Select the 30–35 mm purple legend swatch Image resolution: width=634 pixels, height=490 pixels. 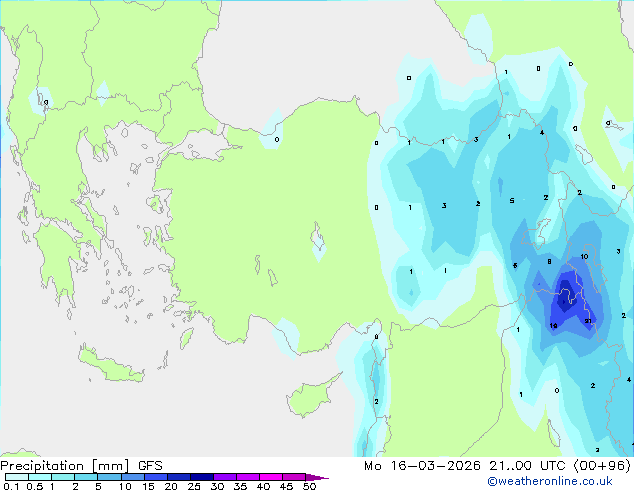click(224, 477)
